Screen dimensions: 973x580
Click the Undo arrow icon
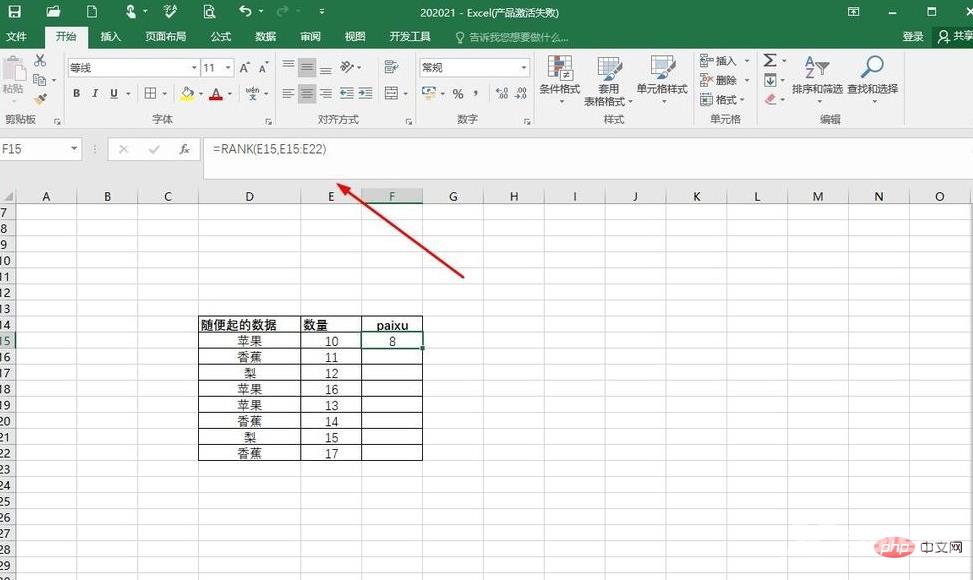coord(246,12)
